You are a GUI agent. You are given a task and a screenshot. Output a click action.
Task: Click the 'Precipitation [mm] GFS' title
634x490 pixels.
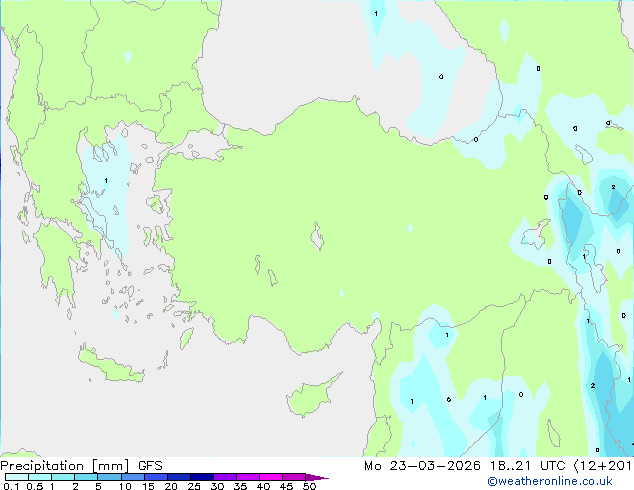point(81,466)
